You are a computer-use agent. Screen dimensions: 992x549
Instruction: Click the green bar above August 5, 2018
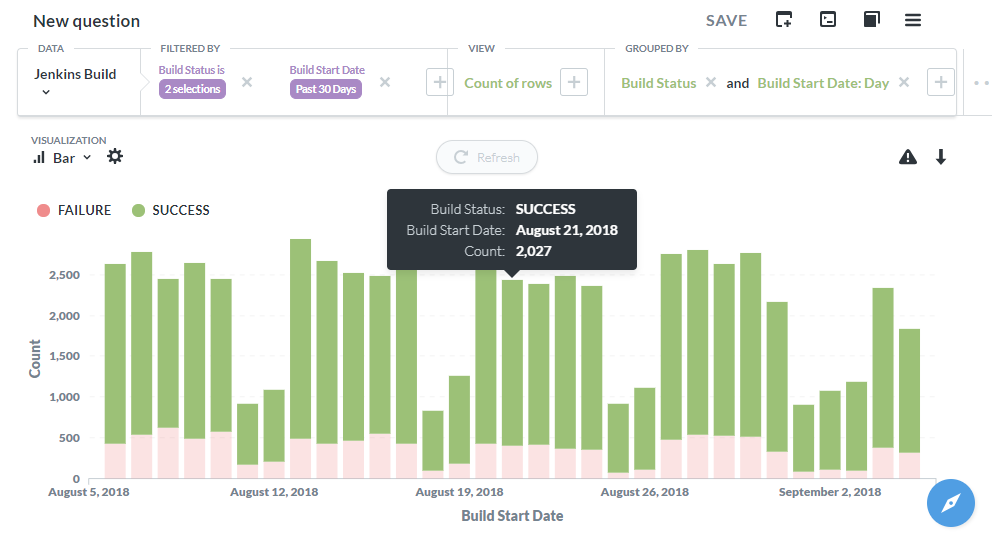(115, 354)
